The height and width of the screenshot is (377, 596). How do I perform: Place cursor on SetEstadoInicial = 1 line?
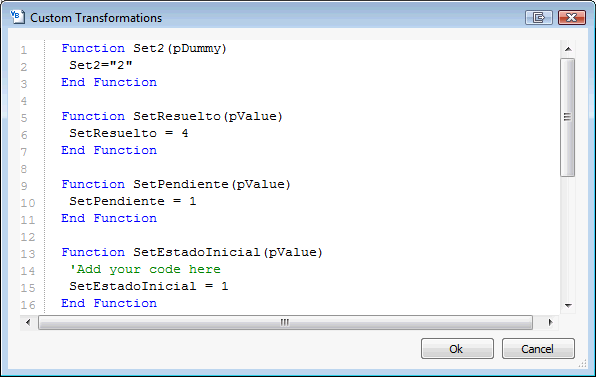(149, 286)
